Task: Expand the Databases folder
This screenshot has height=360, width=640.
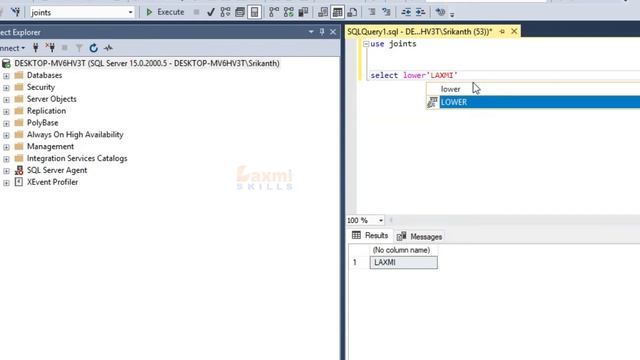Action: pyautogui.click(x=6, y=76)
